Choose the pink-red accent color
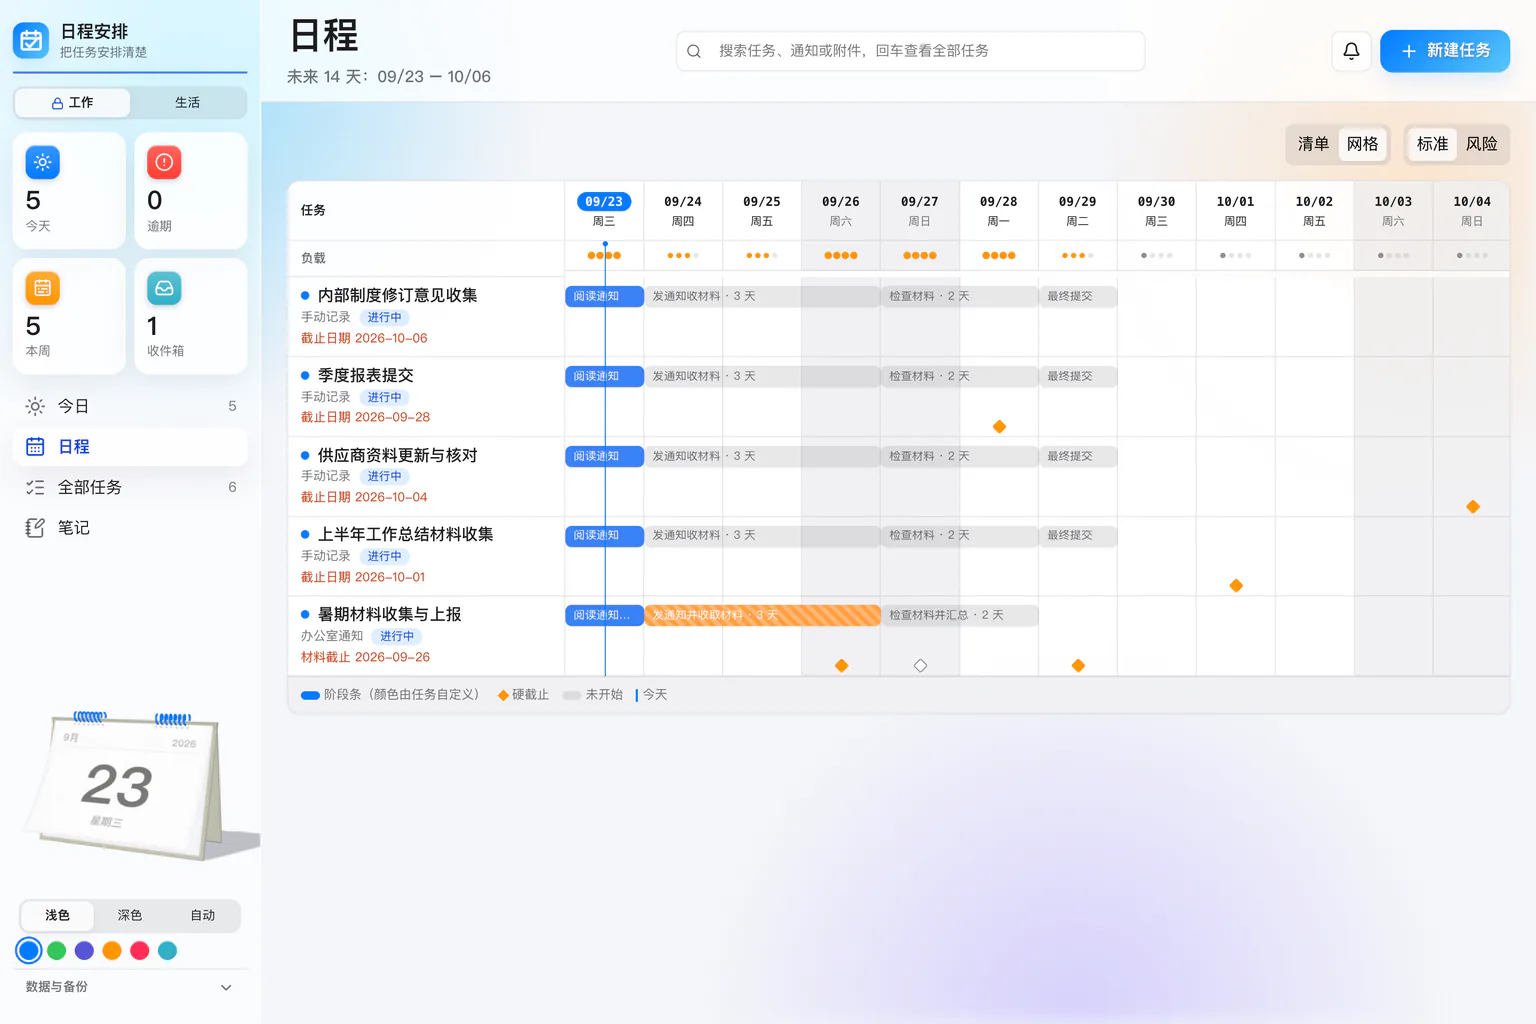The width and height of the screenshot is (1536, 1024). tap(140, 951)
